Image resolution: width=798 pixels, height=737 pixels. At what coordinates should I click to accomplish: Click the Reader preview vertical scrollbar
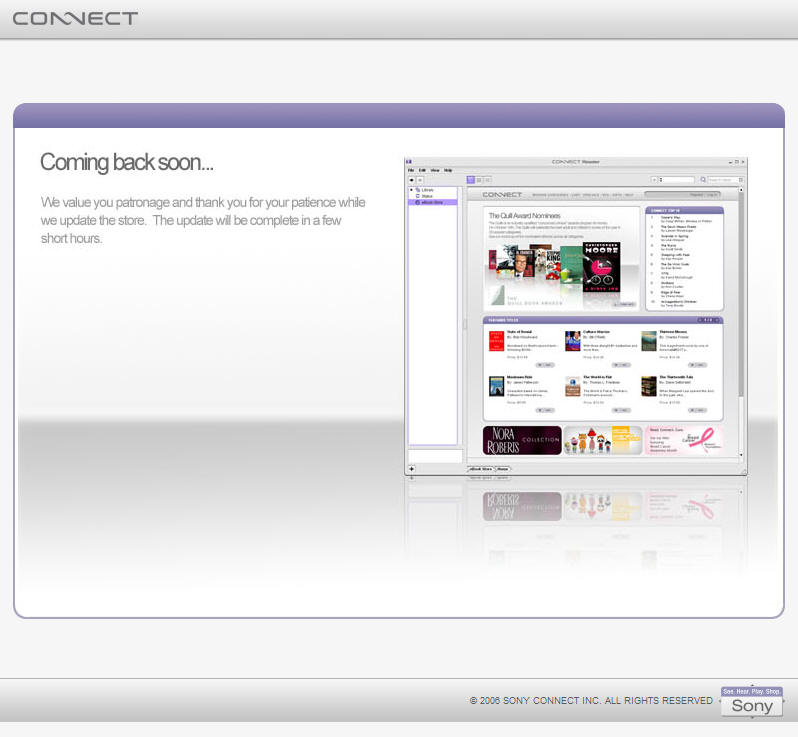tap(741, 322)
